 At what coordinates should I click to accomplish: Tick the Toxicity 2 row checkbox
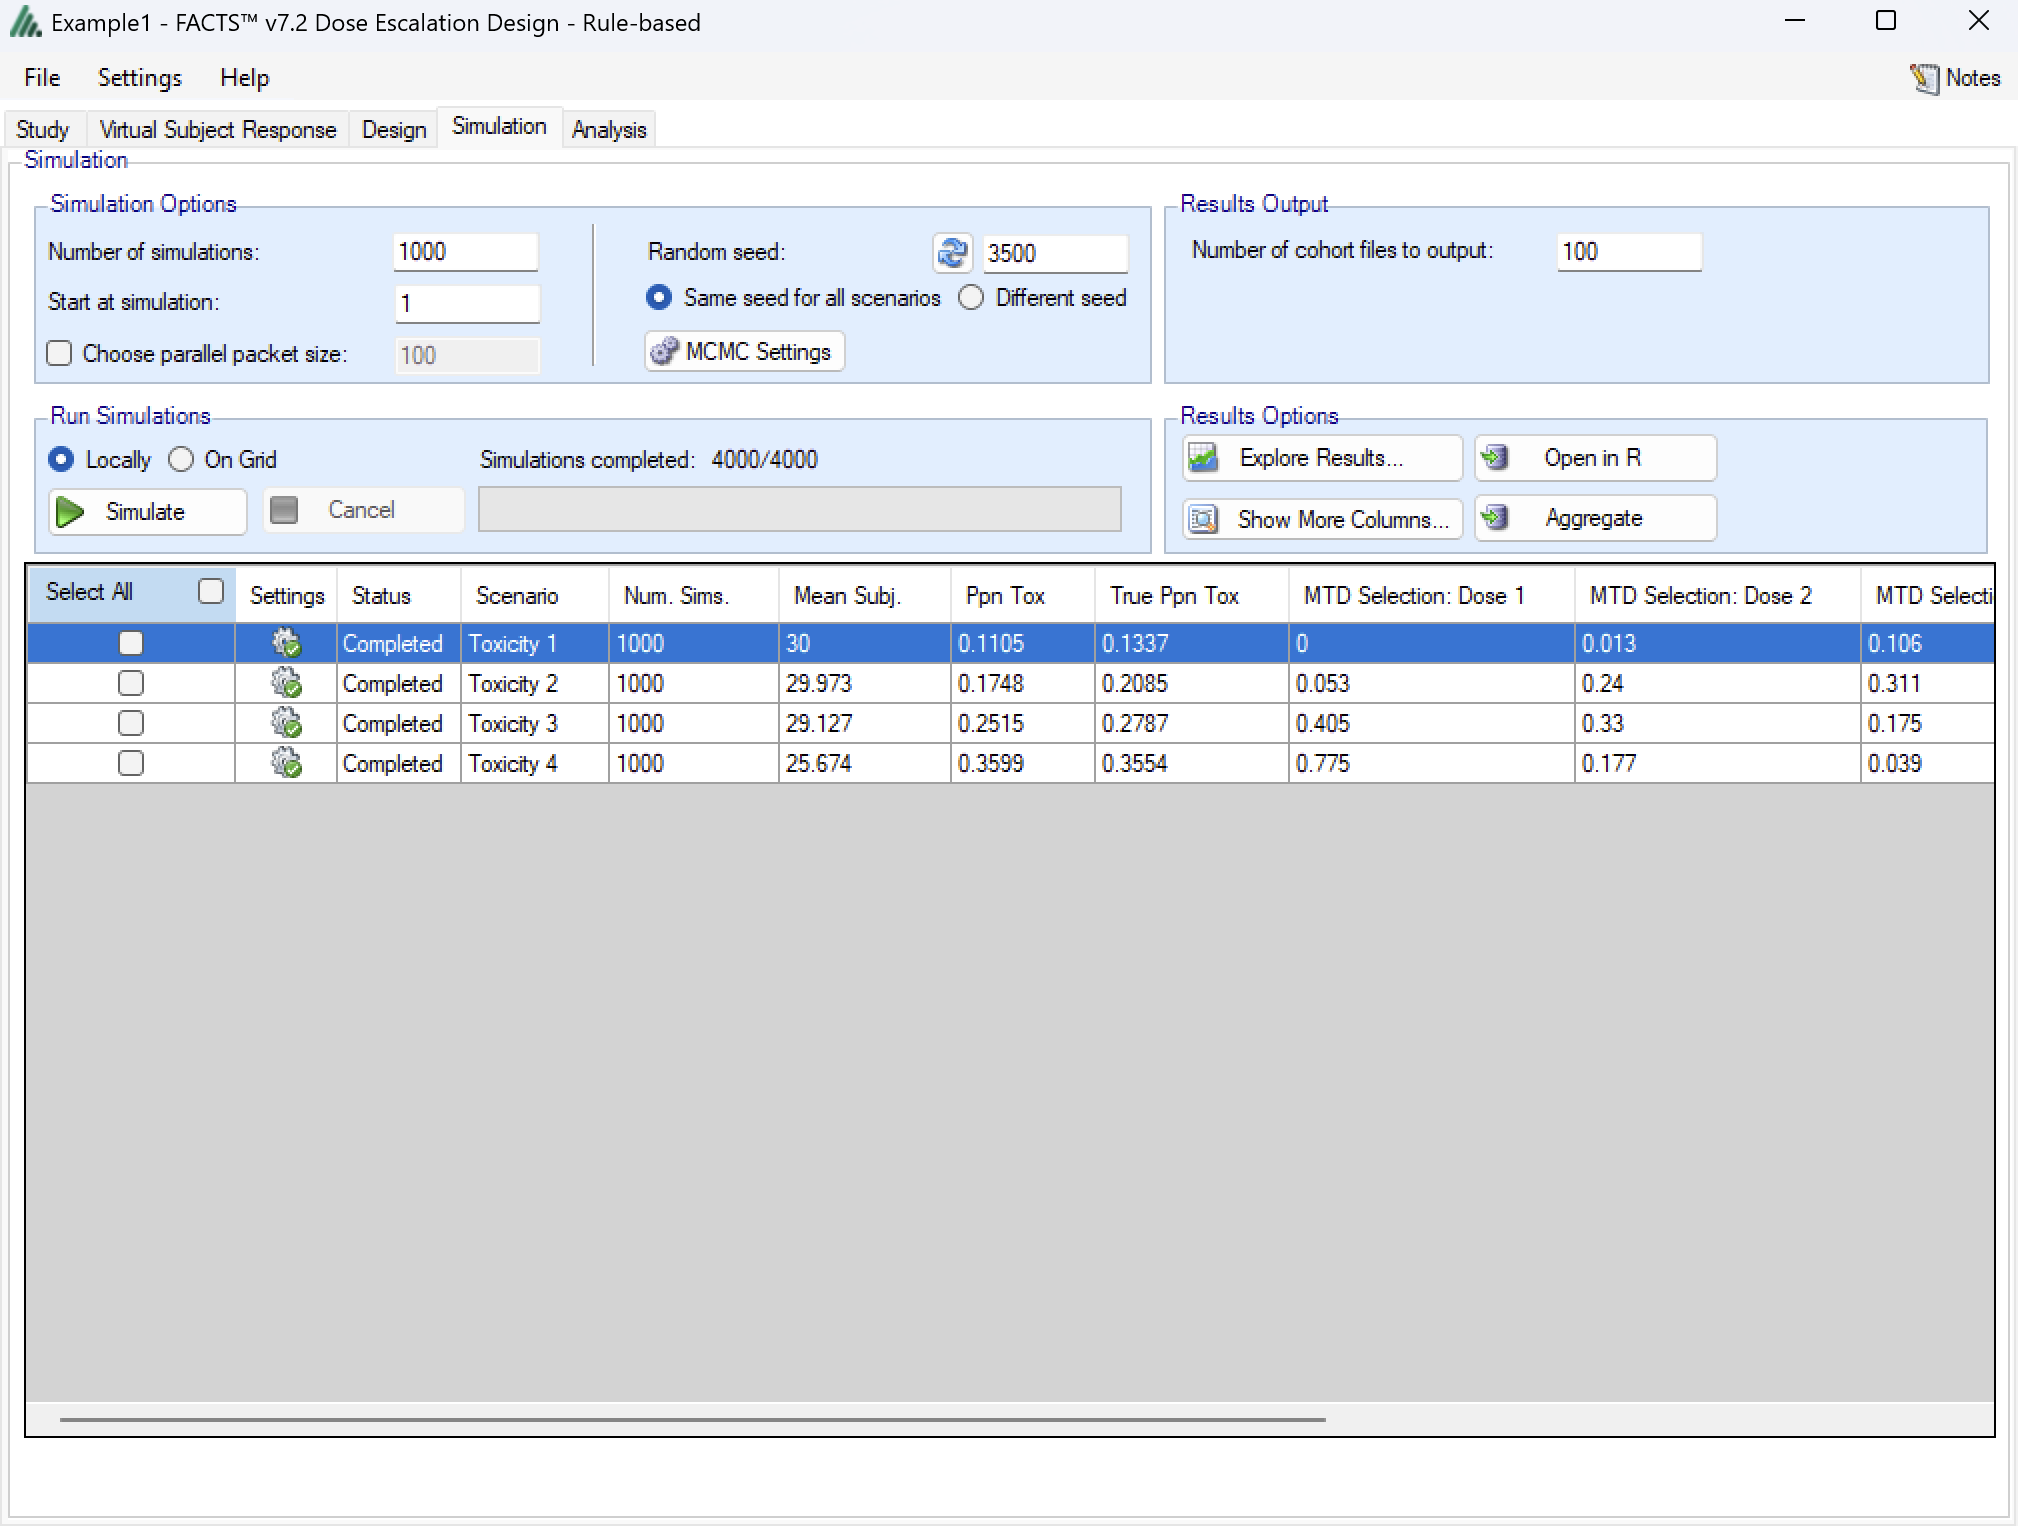(x=131, y=683)
